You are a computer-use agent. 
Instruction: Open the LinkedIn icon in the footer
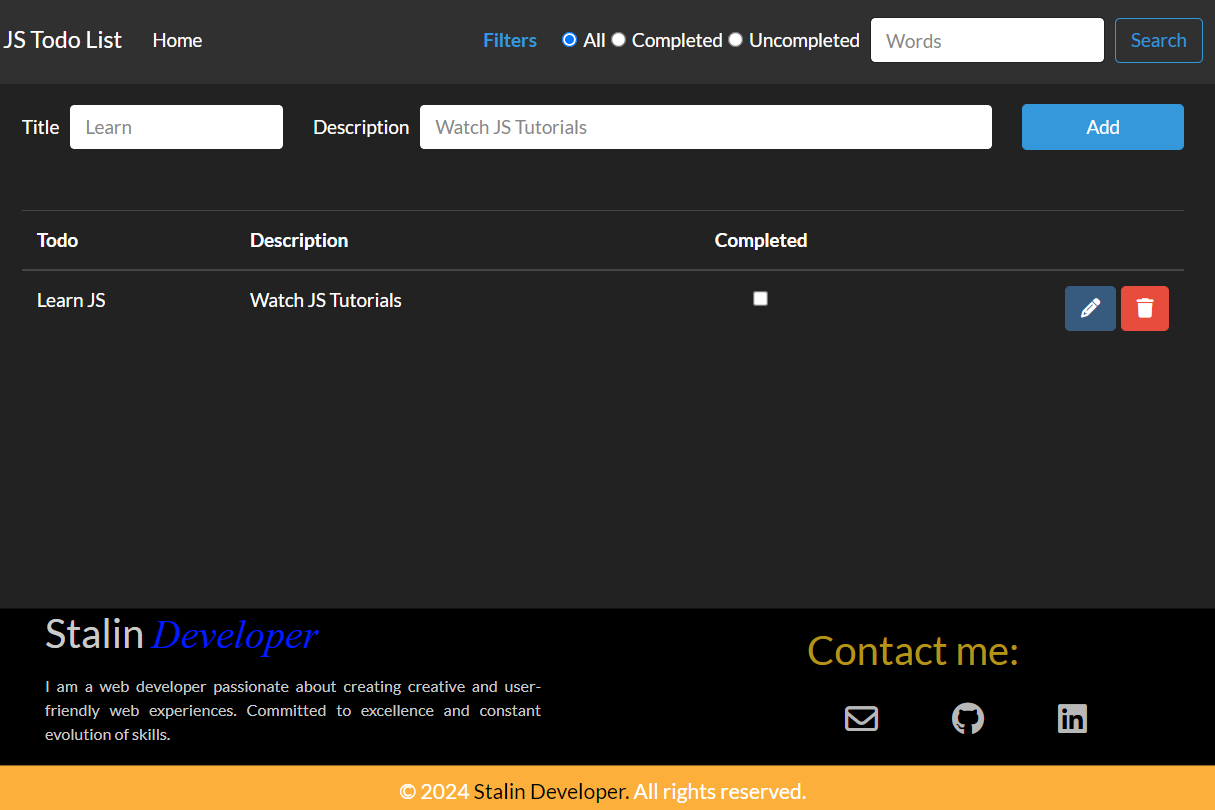pyautogui.click(x=1072, y=719)
